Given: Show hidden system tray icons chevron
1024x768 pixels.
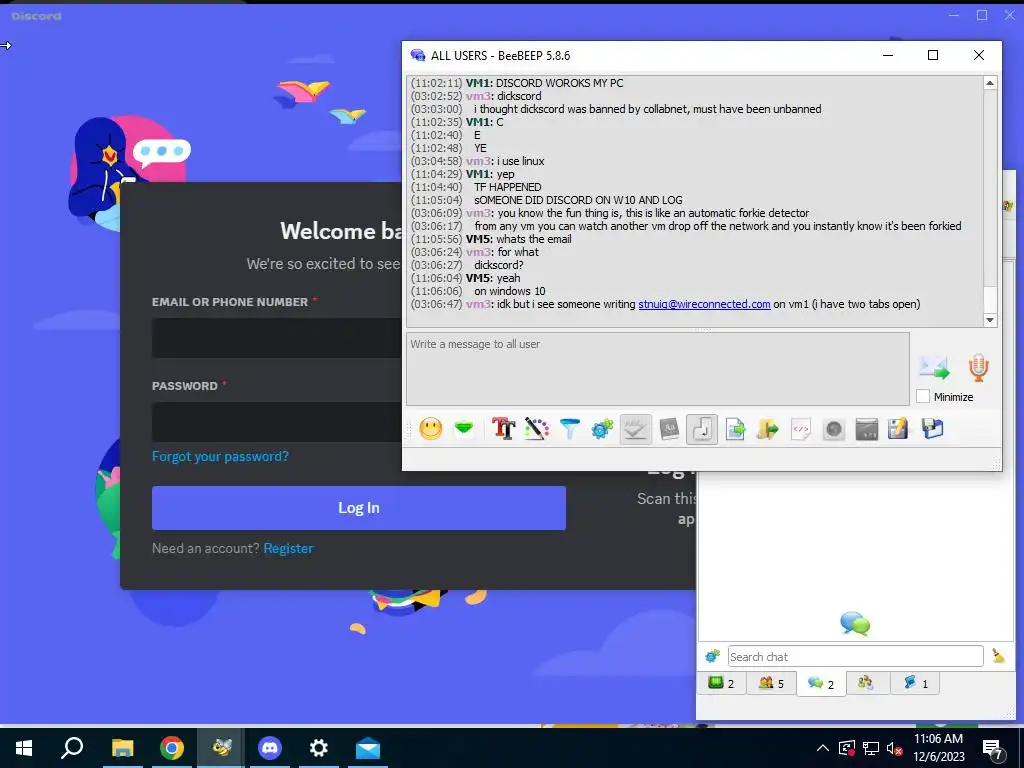Looking at the screenshot, I should pos(823,748).
